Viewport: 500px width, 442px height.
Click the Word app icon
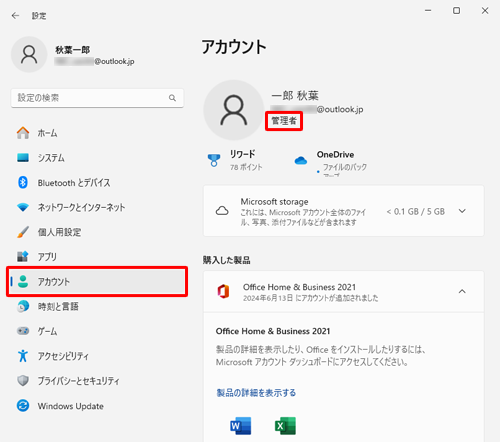[240, 426]
